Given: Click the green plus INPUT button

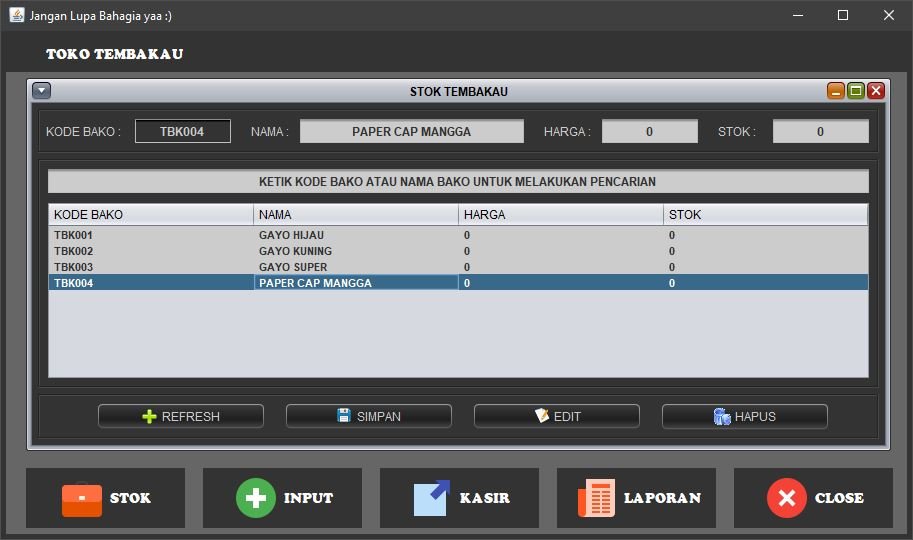Looking at the screenshot, I should 282,498.
